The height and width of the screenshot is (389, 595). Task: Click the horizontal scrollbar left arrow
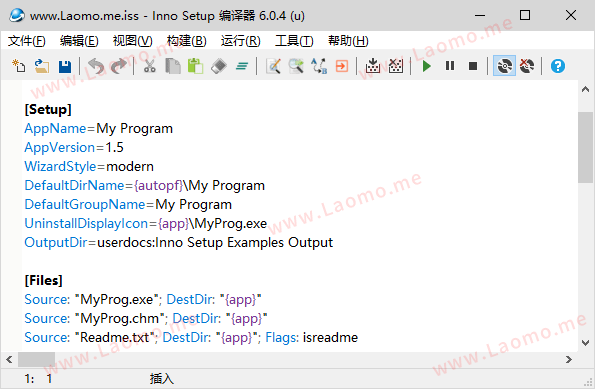click(9, 359)
